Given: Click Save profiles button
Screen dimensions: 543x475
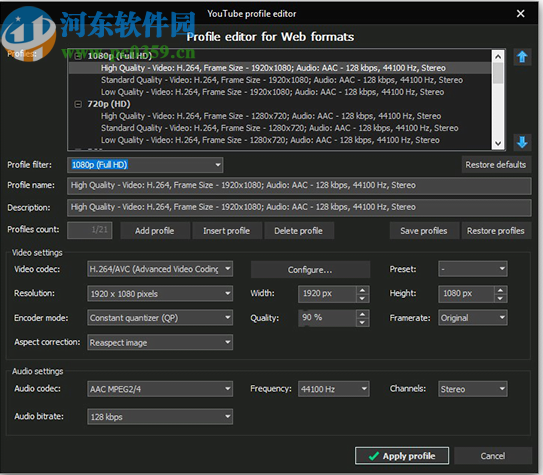Looking at the screenshot, I should pyautogui.click(x=424, y=231).
